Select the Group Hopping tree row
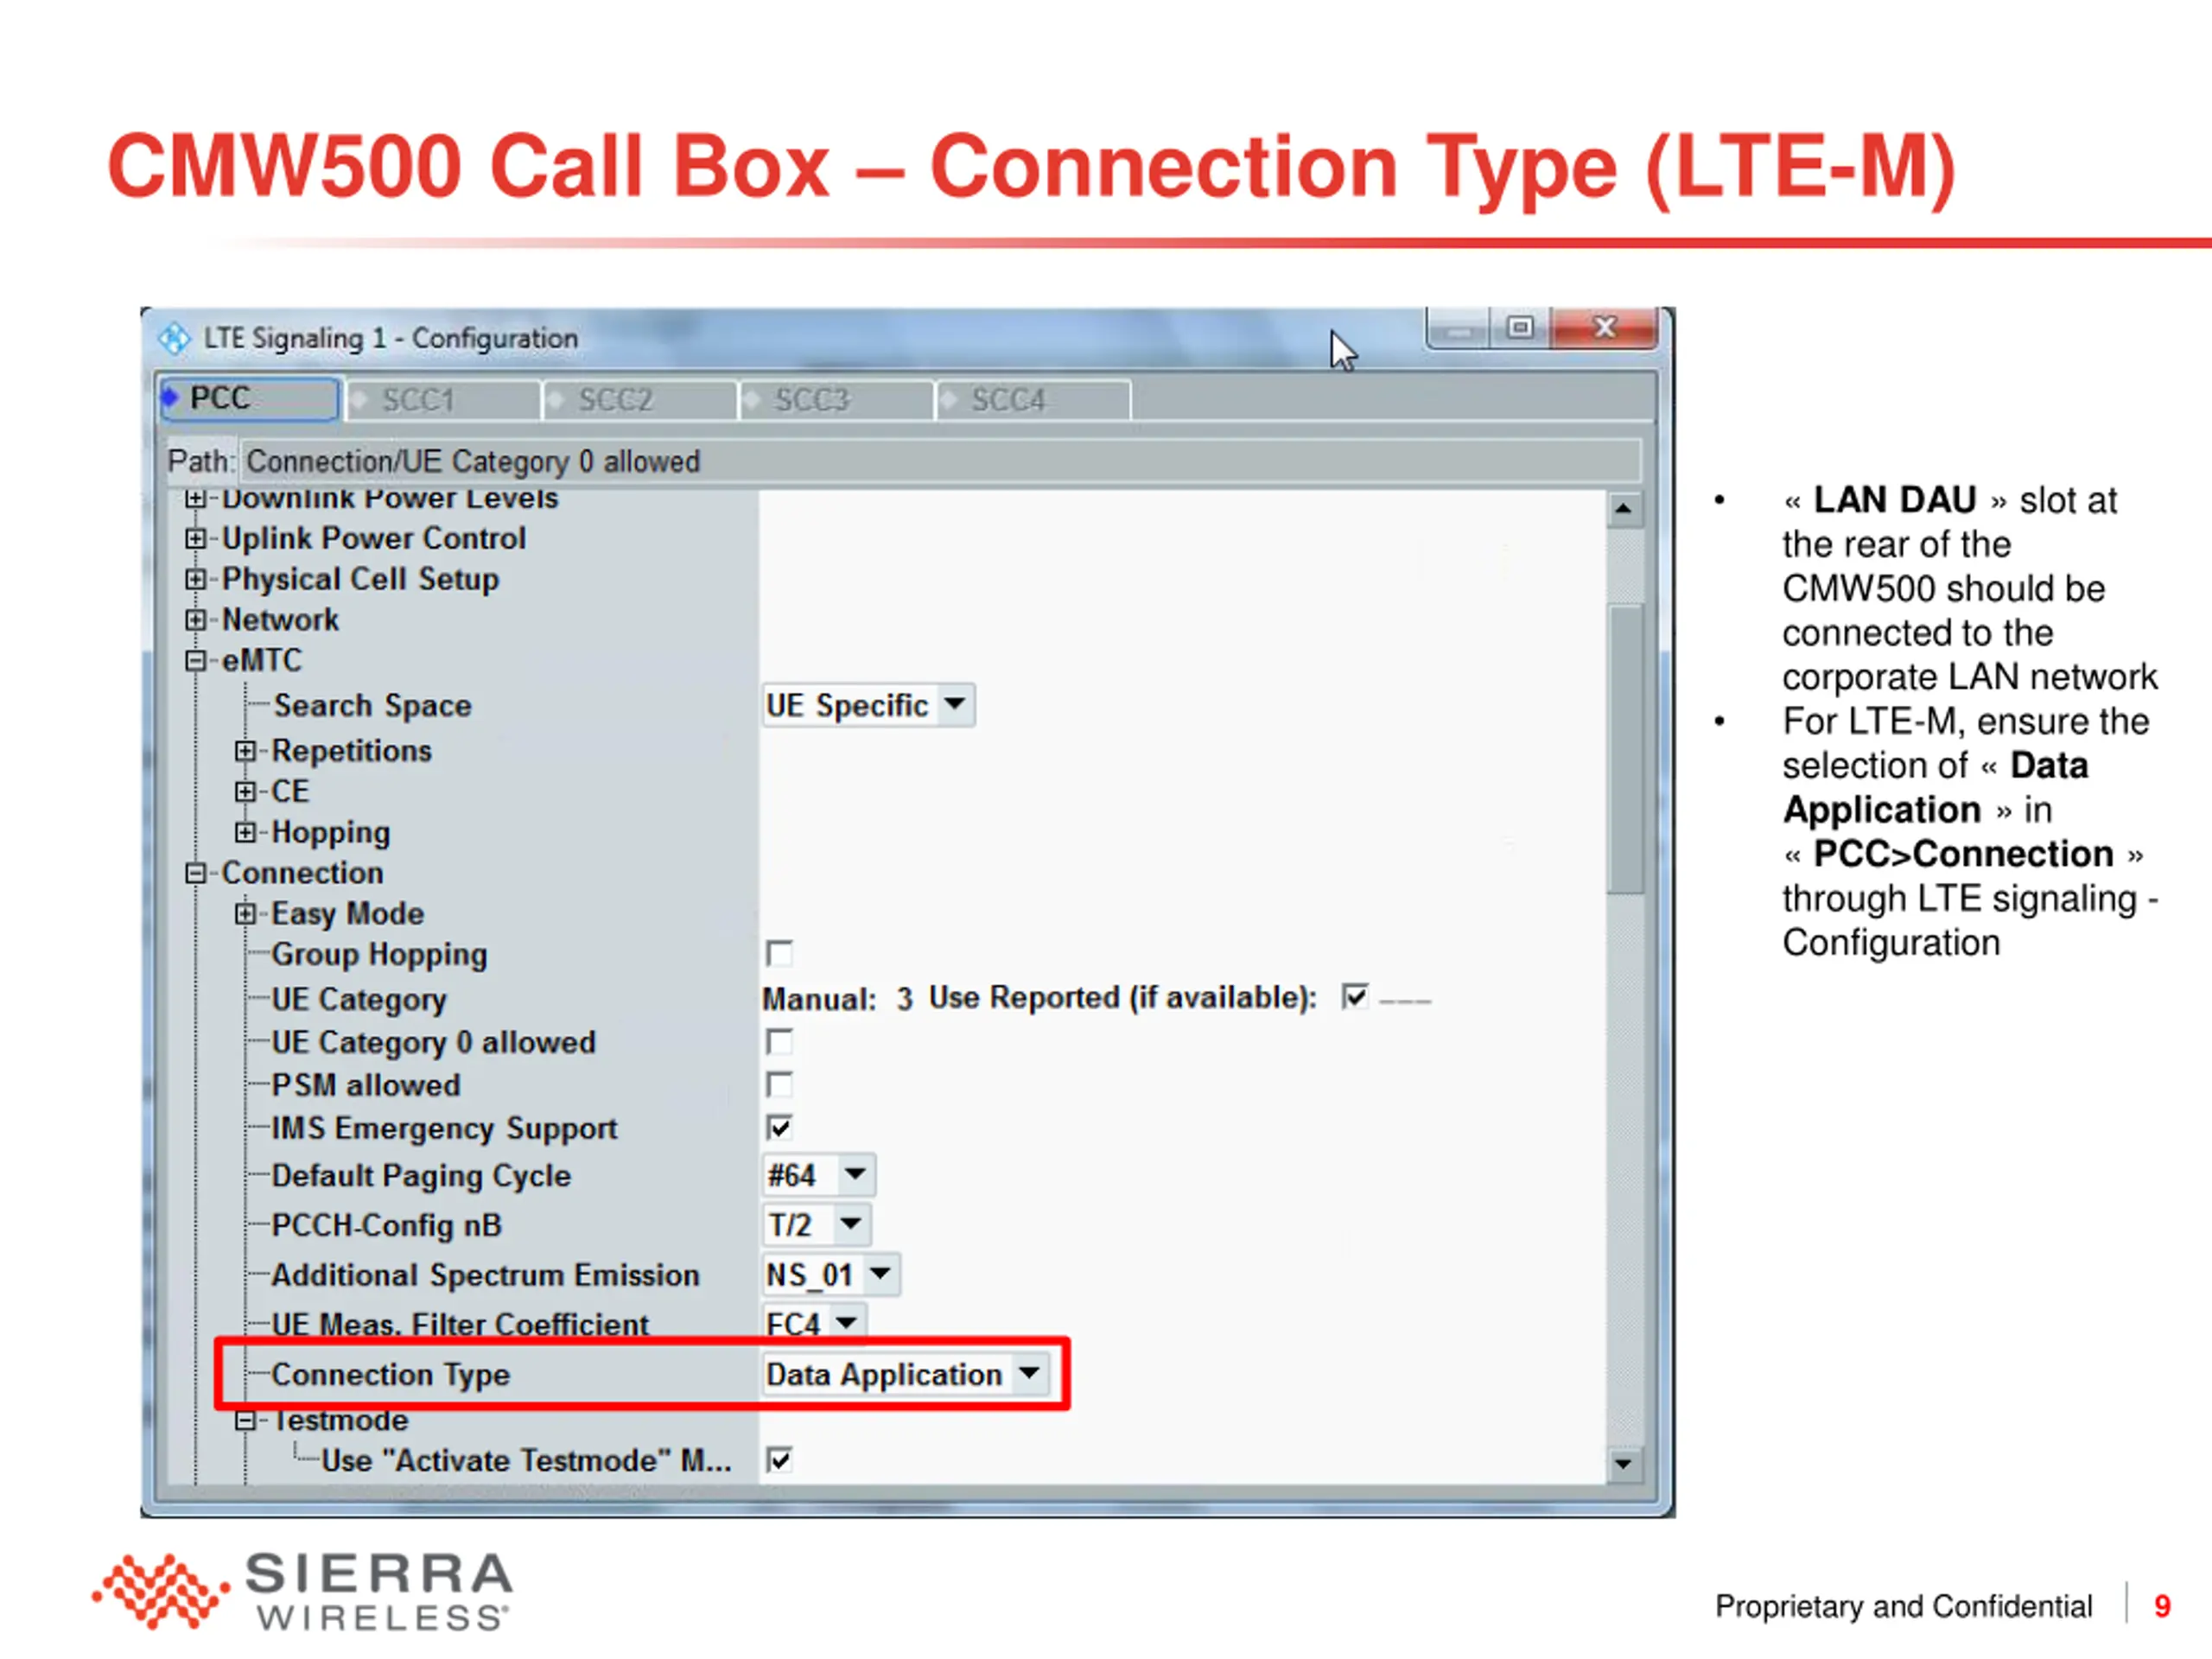Image resolution: width=2212 pixels, height=1659 pixels. coord(379,954)
